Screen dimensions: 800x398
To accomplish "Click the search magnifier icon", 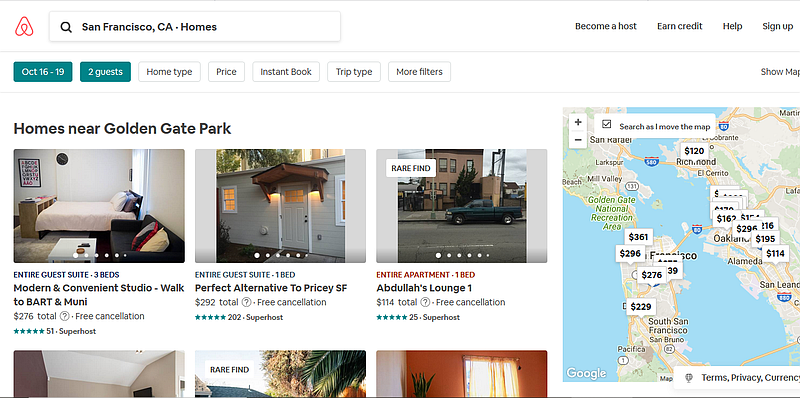I will click(x=66, y=27).
